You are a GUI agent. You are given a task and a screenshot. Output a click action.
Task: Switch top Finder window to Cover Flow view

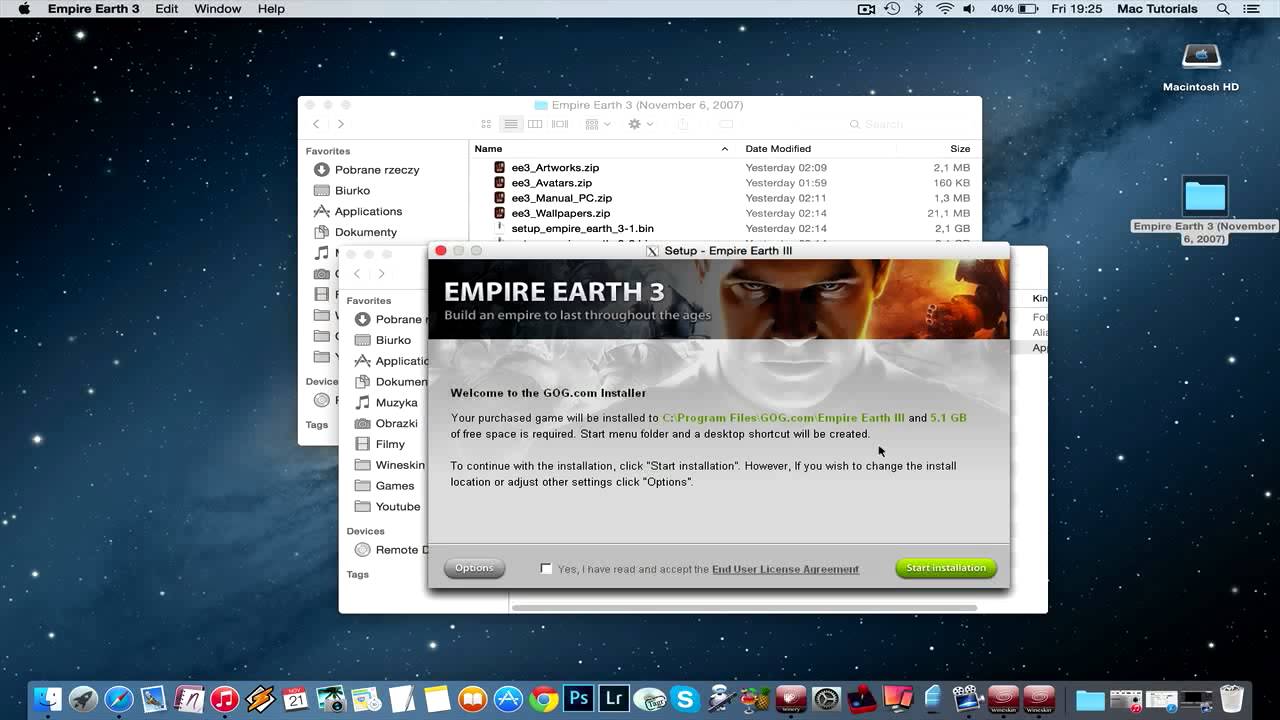pos(560,124)
